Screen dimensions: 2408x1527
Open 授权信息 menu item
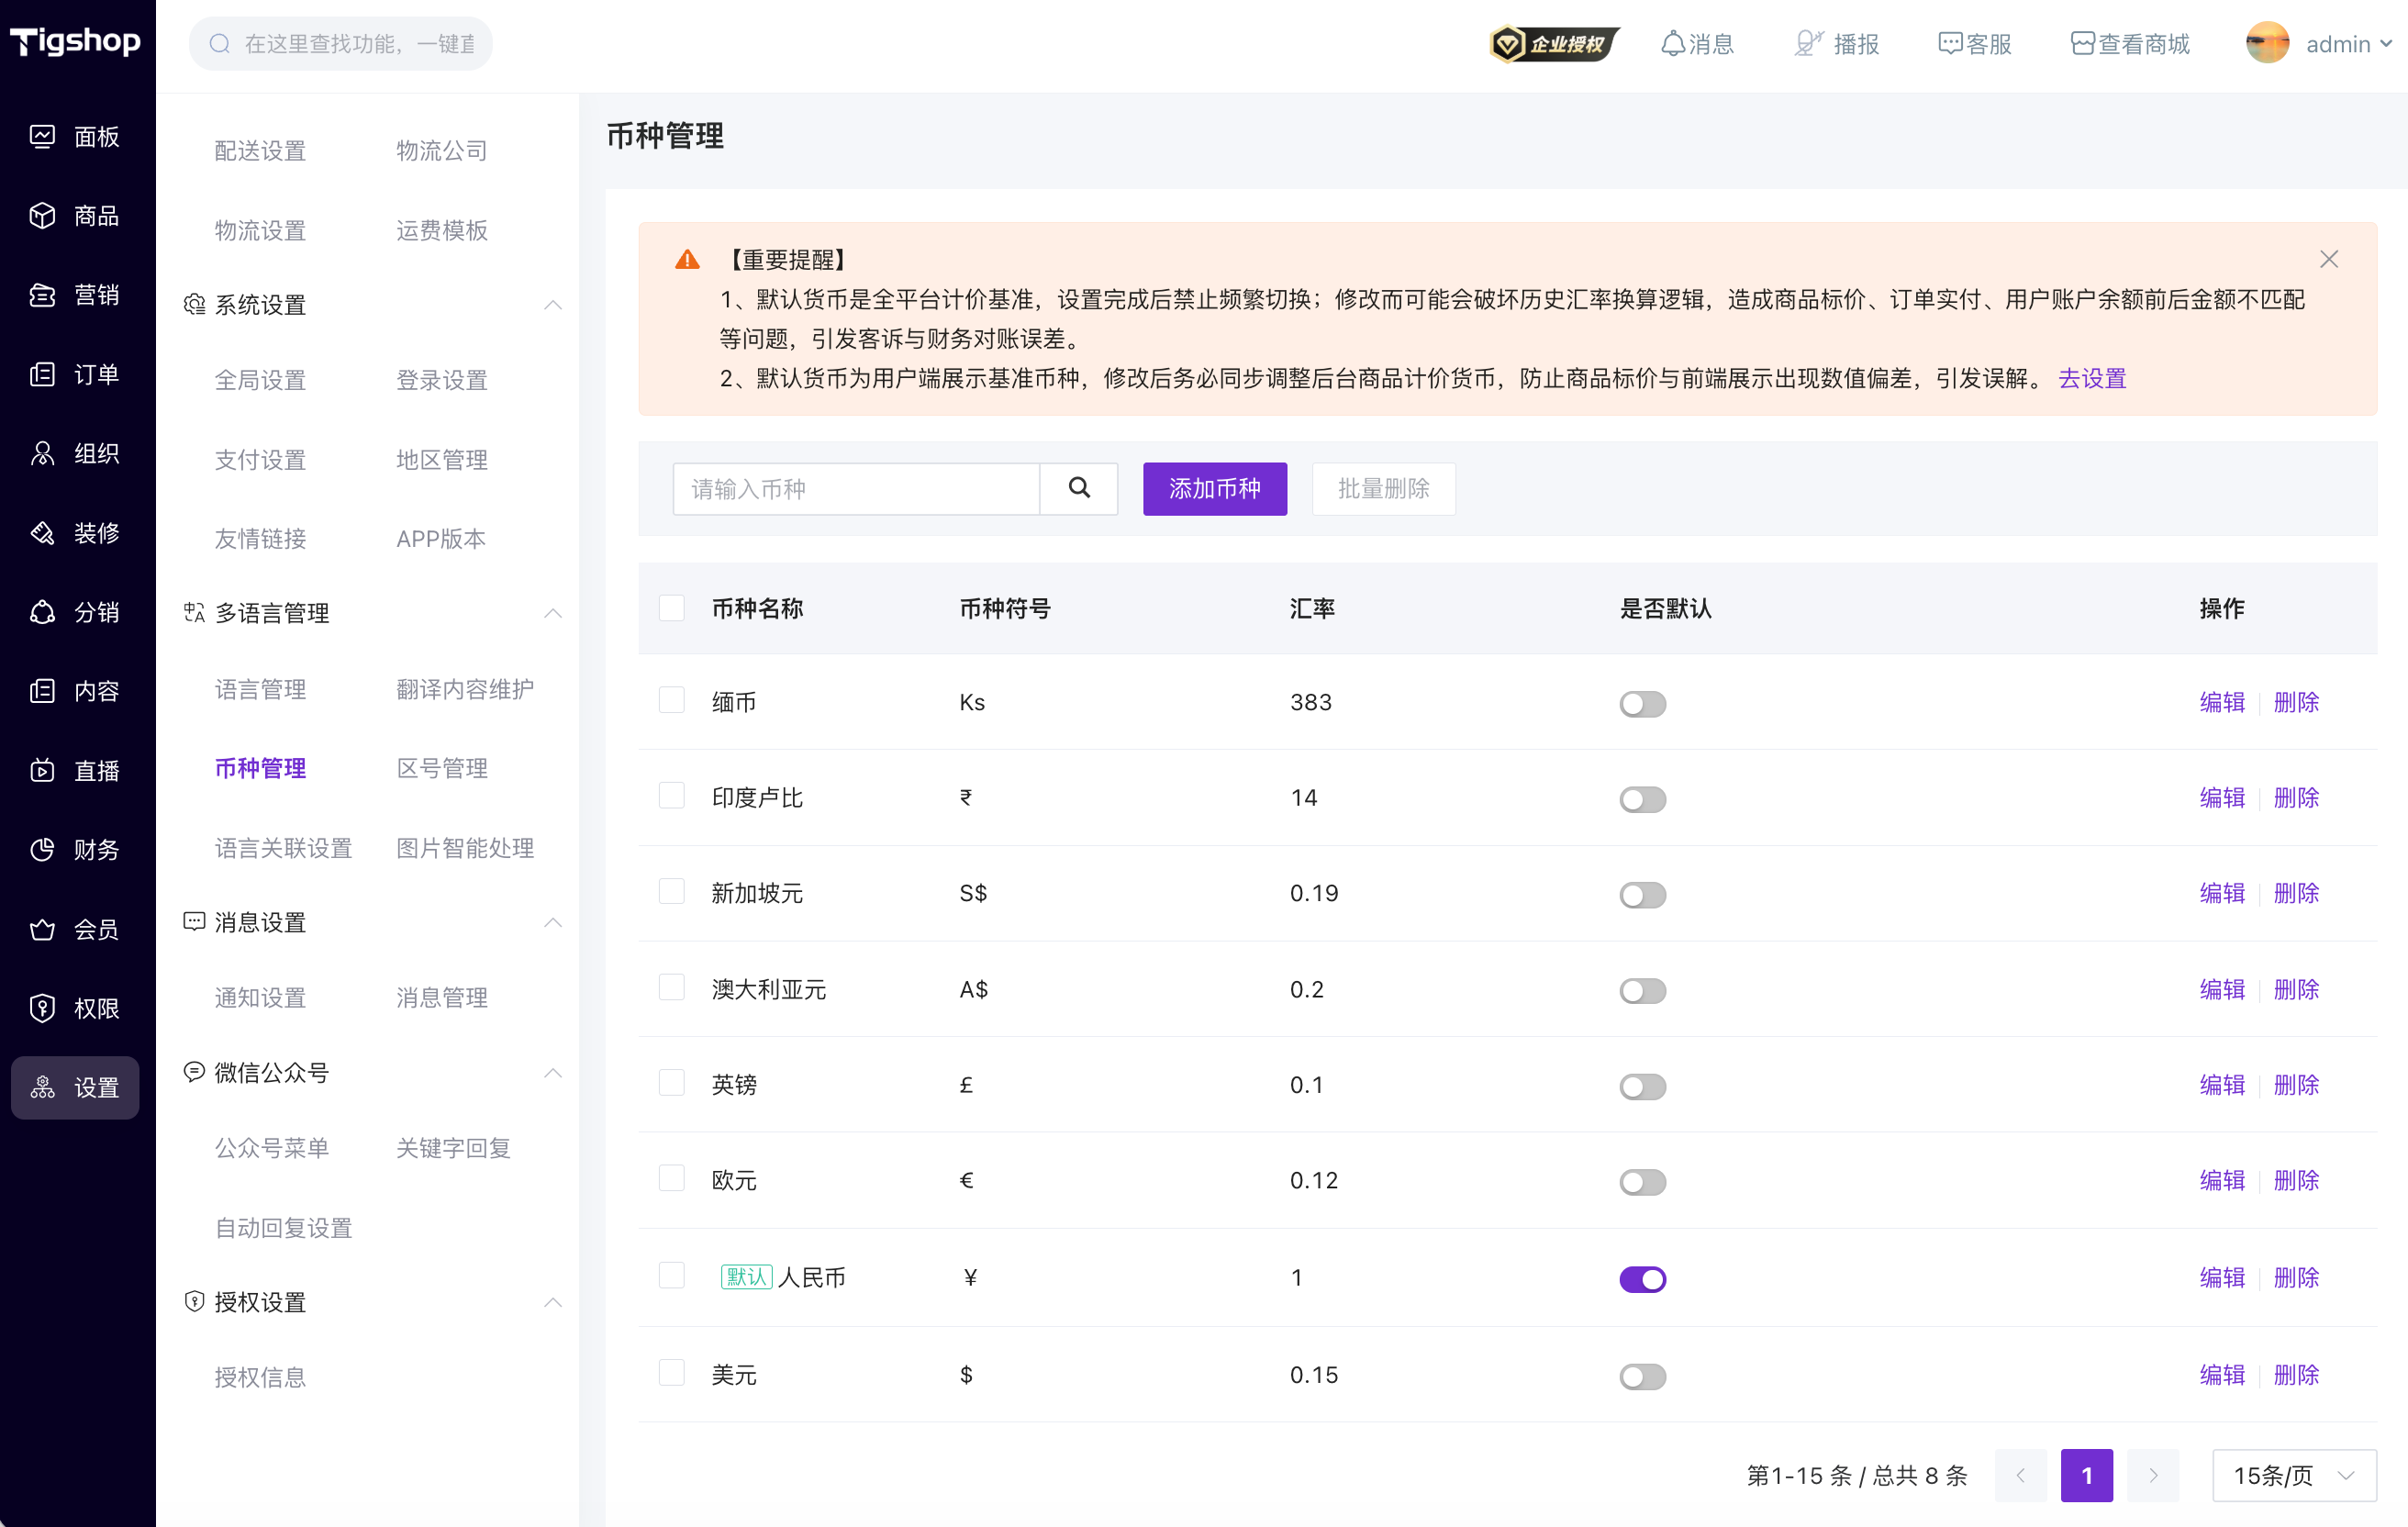click(260, 1377)
